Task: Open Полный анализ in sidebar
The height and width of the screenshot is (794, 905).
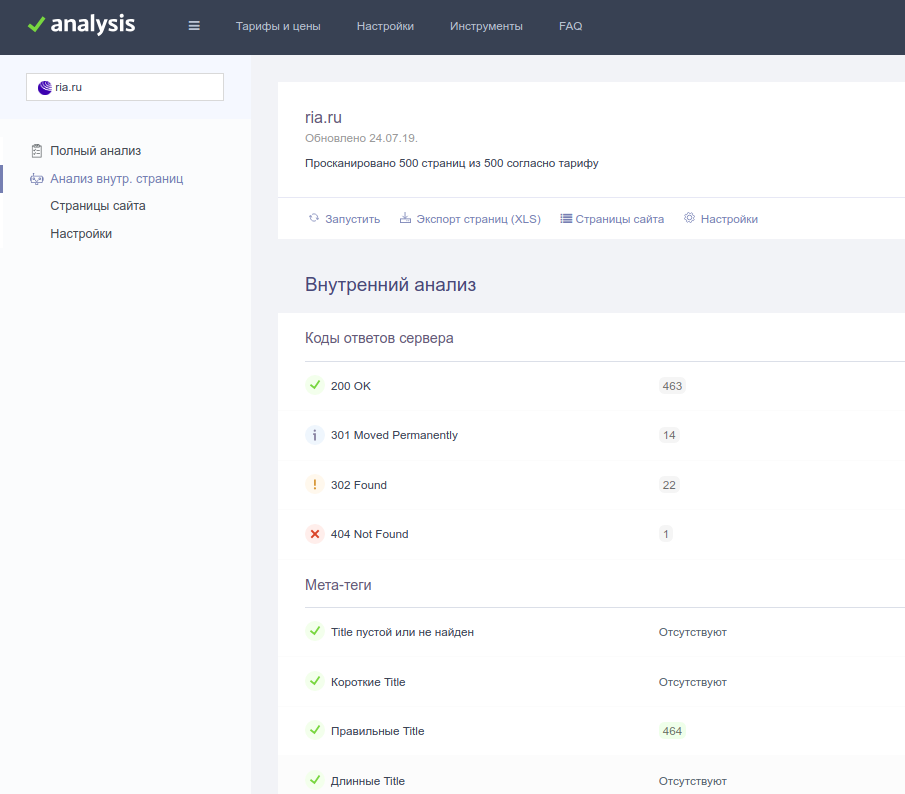Action: click(96, 151)
